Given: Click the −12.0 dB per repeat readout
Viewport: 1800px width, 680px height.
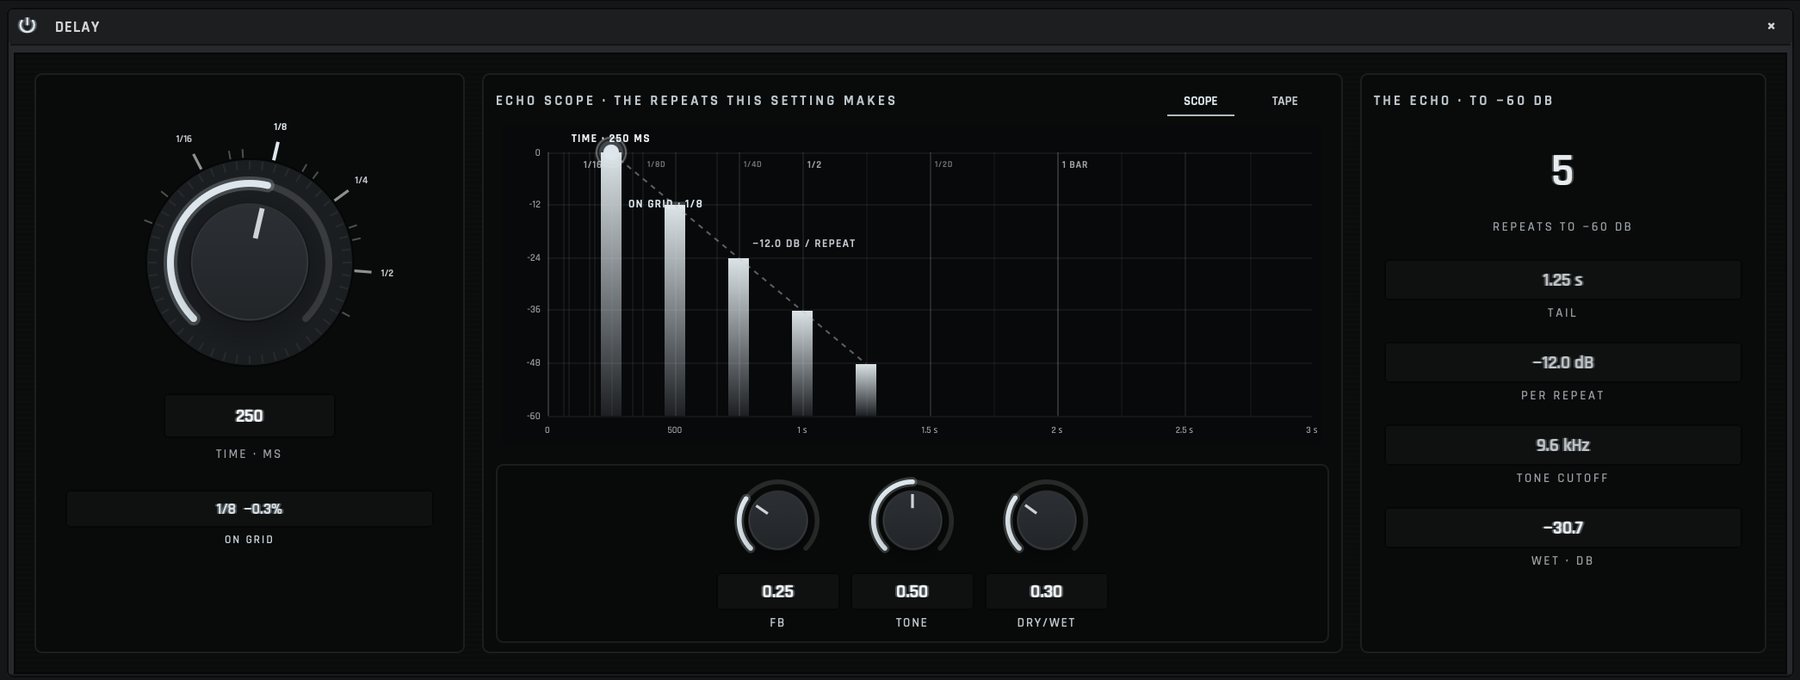Looking at the screenshot, I should click(x=1562, y=362).
